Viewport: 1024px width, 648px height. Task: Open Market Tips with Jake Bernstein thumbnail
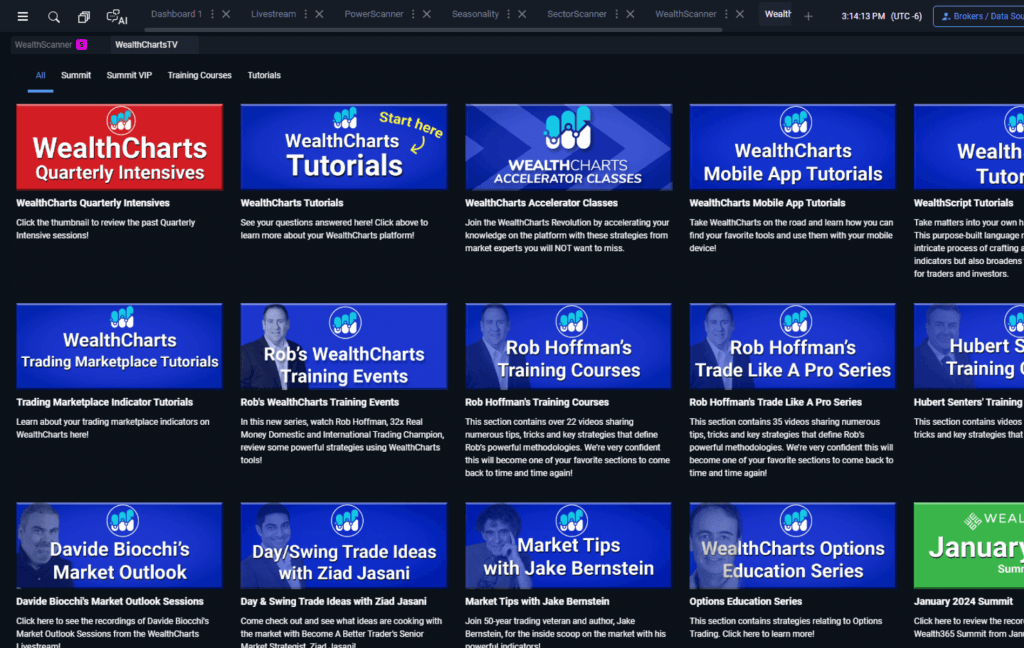[568, 545]
